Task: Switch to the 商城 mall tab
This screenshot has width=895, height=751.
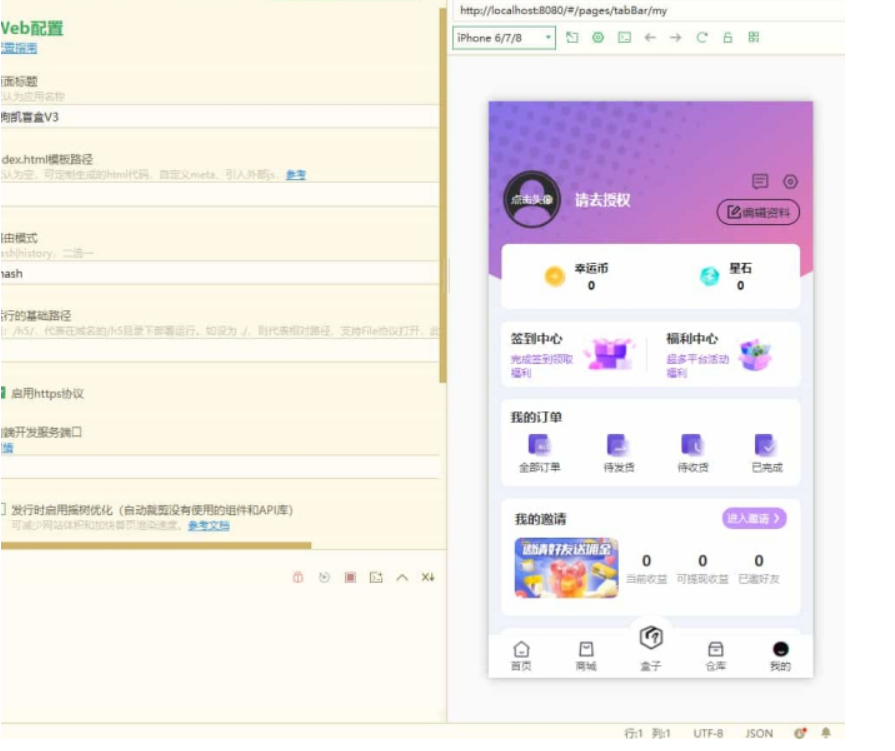Action: (586, 656)
